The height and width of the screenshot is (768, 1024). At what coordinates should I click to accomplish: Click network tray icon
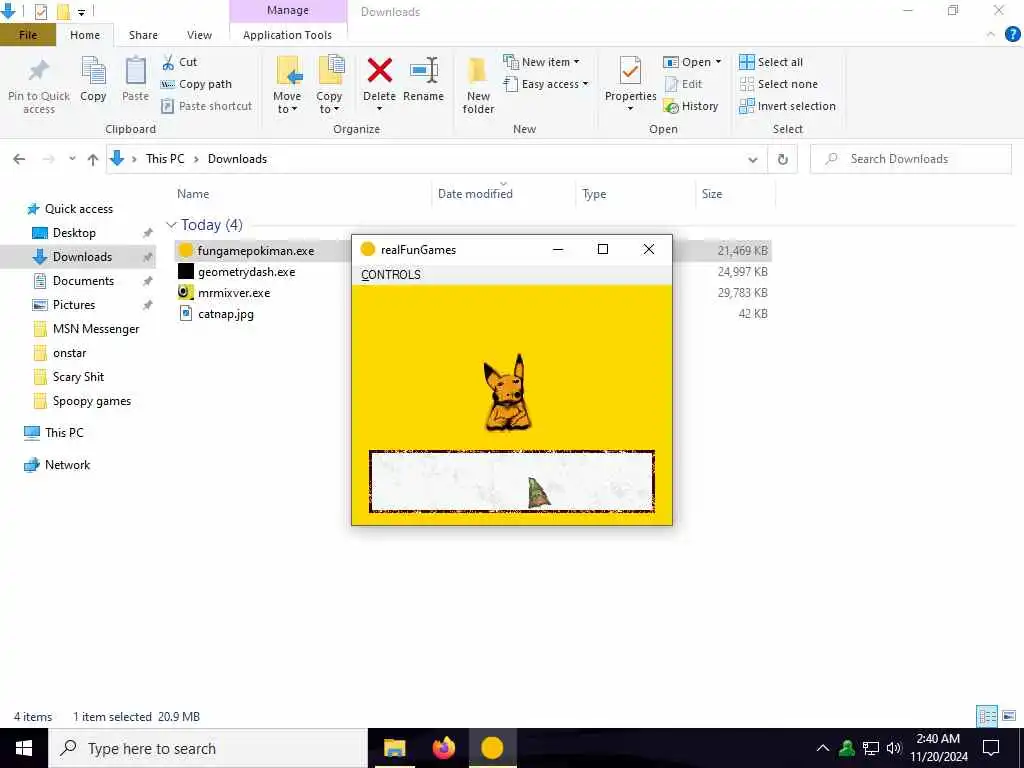tap(871, 748)
